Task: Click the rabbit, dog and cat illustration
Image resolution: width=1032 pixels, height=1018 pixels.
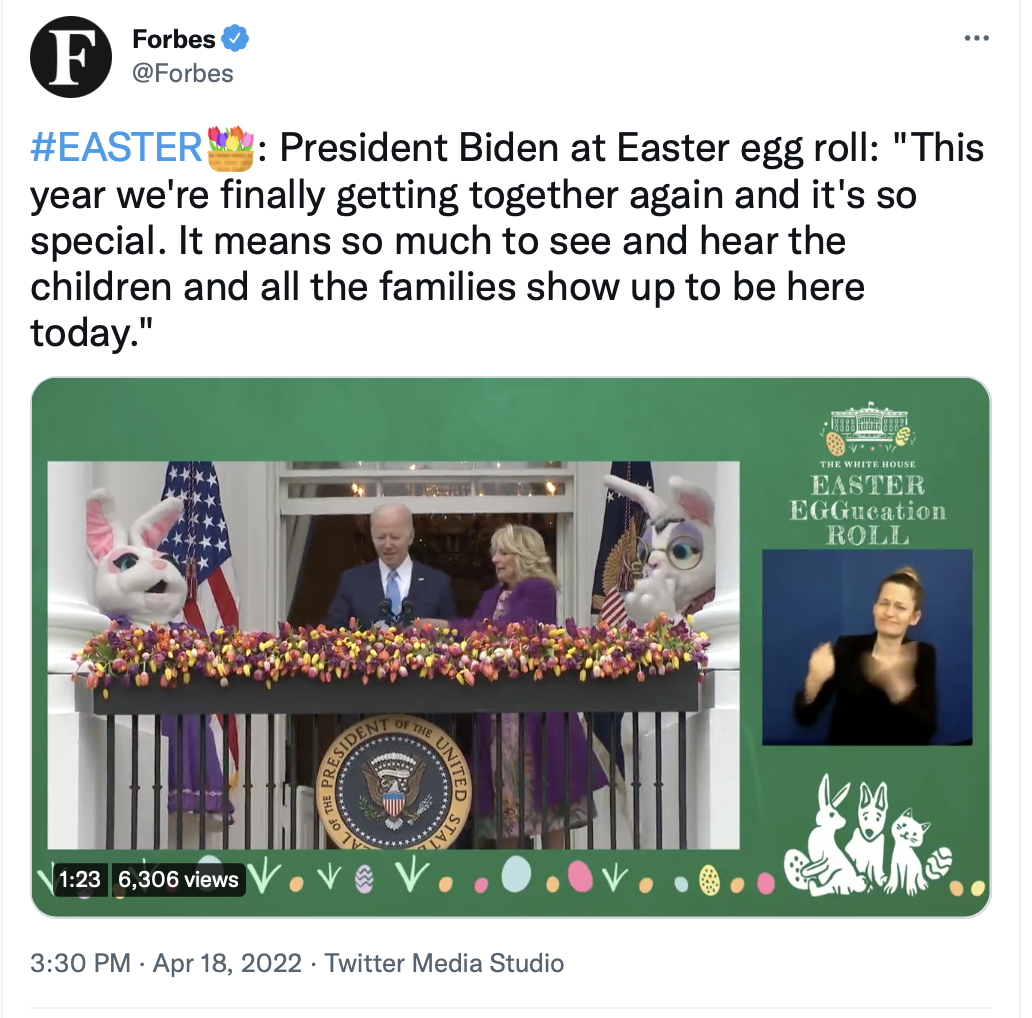Action: point(867,834)
